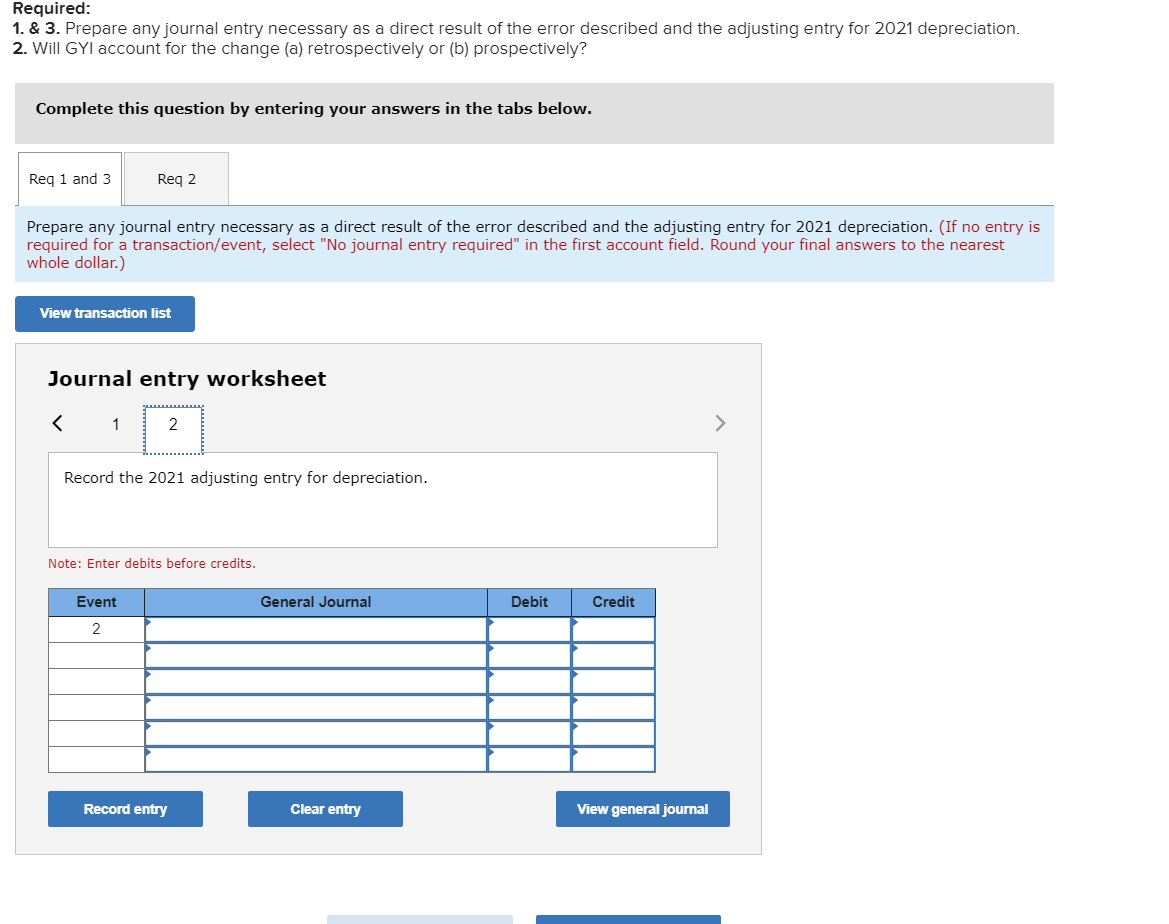Click the Credit field in the first row
This screenshot has width=1169, height=924.
[612, 630]
